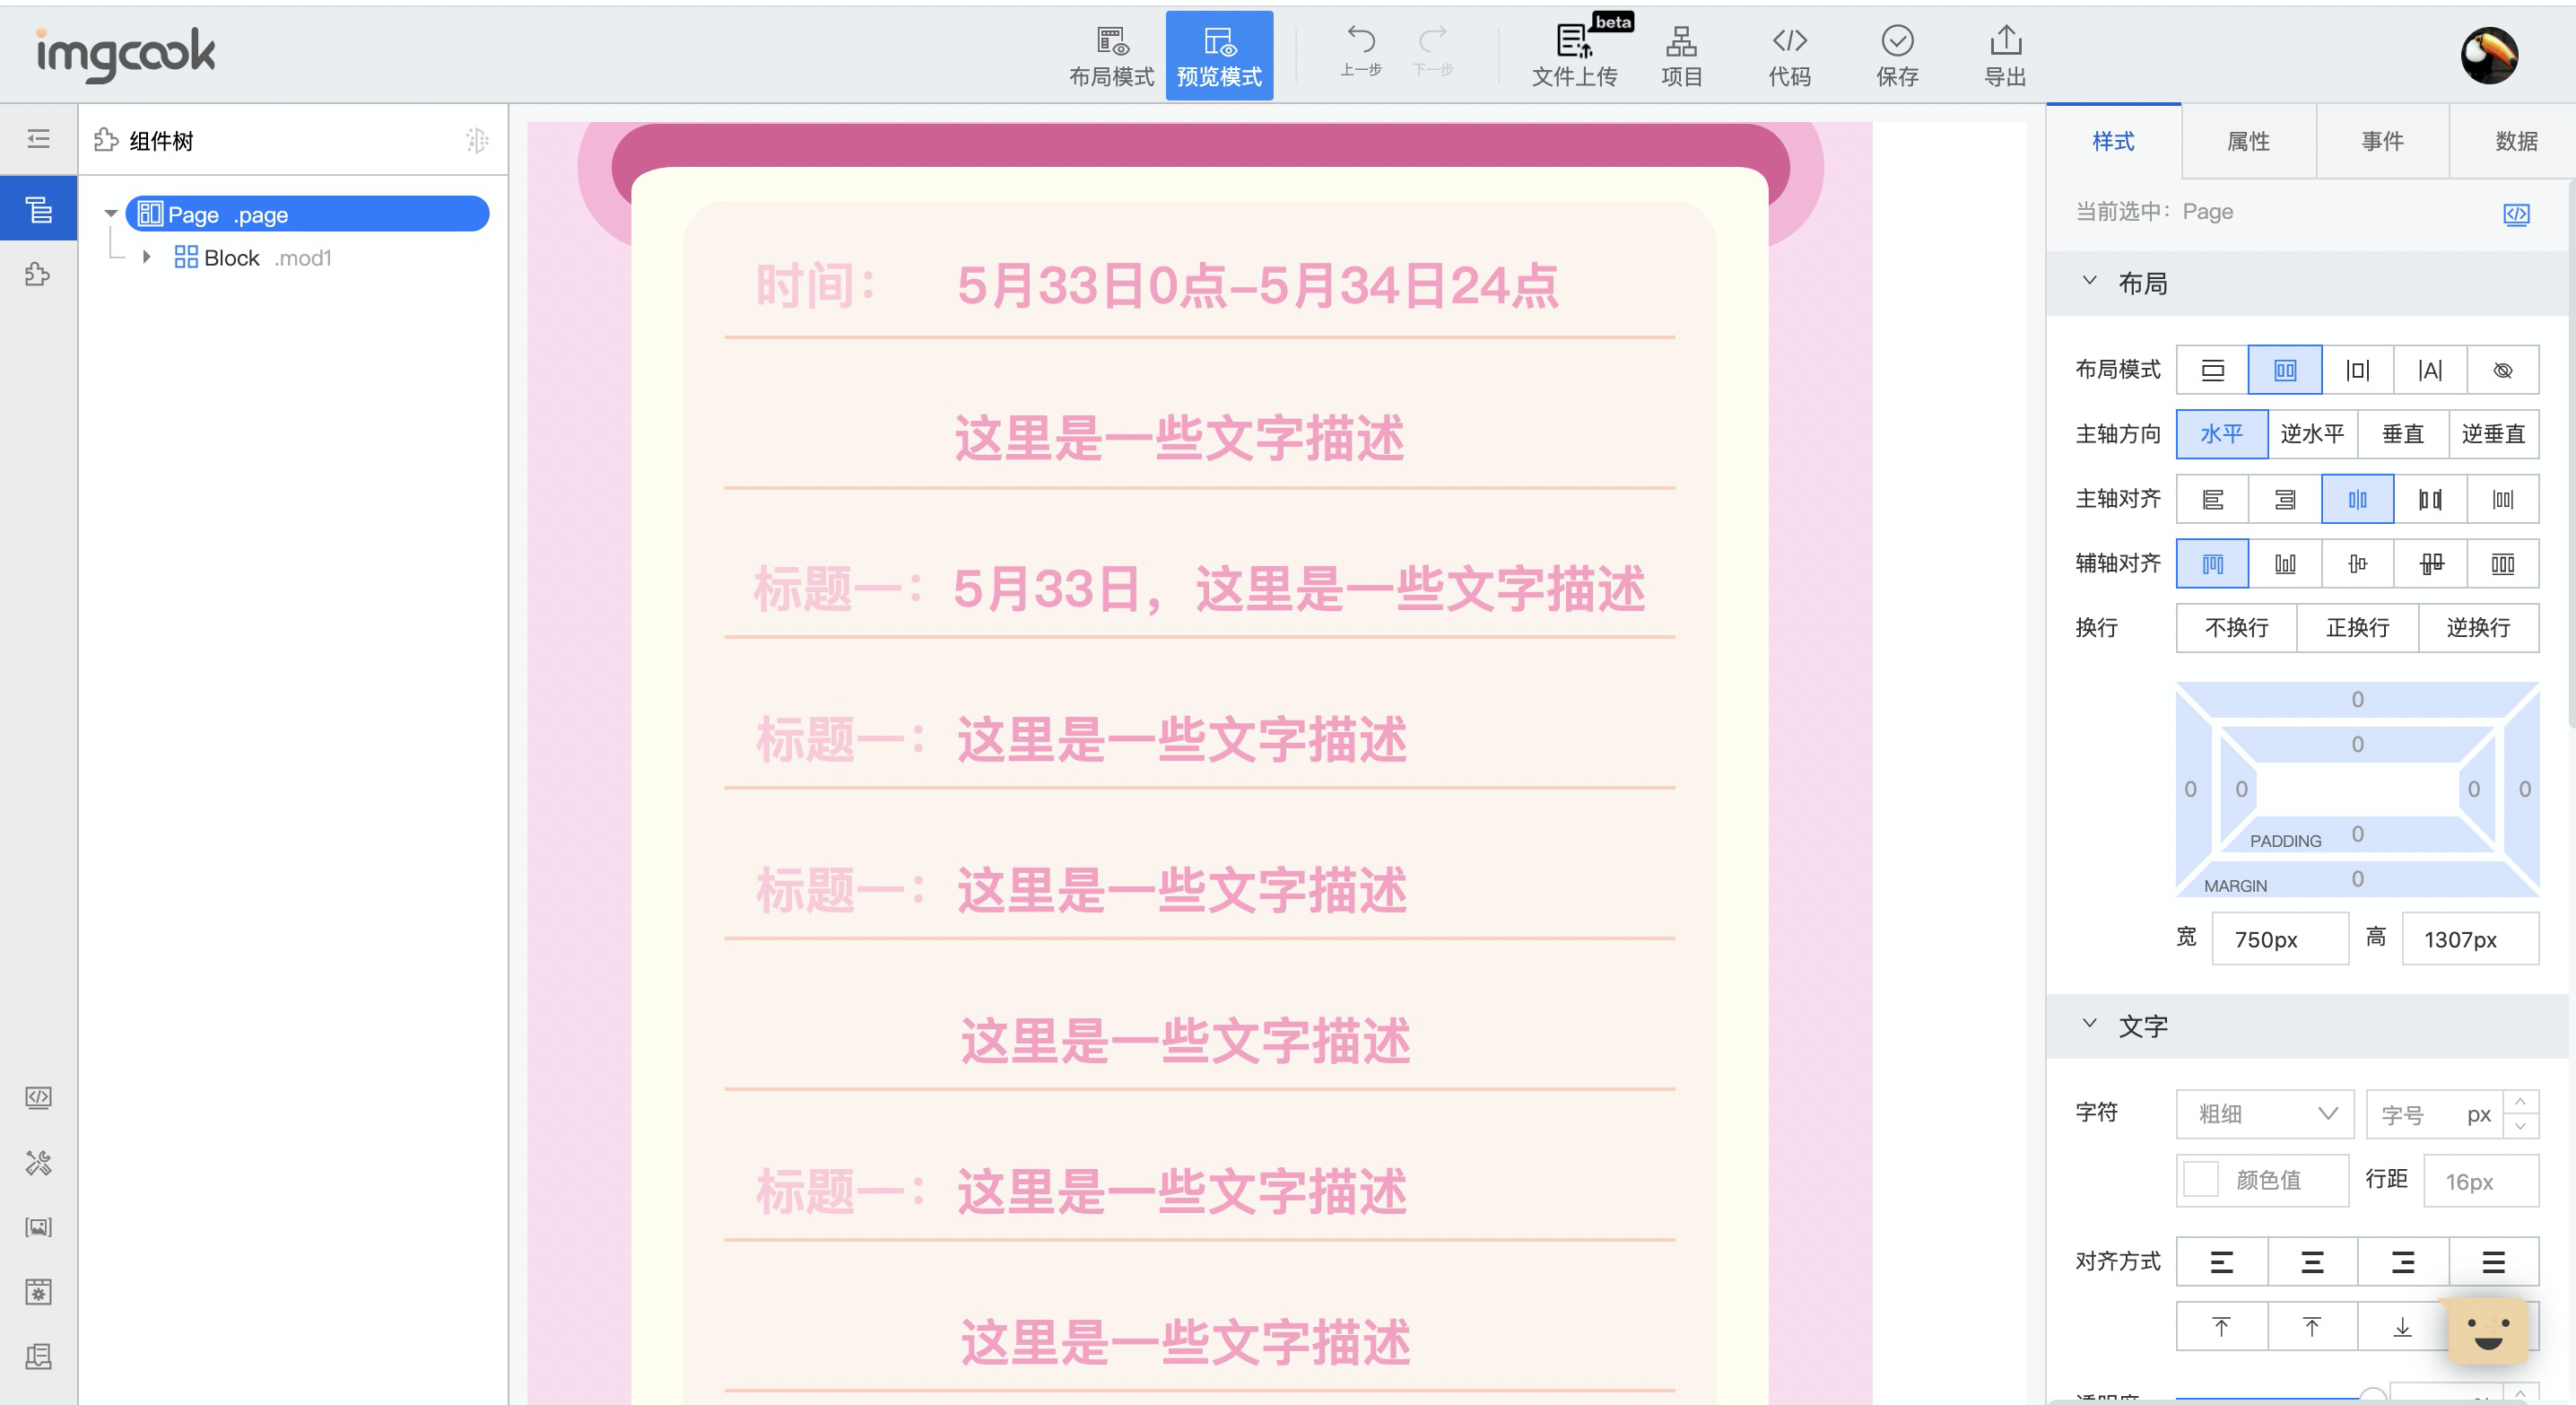Click the 字号 font size field
The image size is (2576, 1405).
click(x=2434, y=1114)
